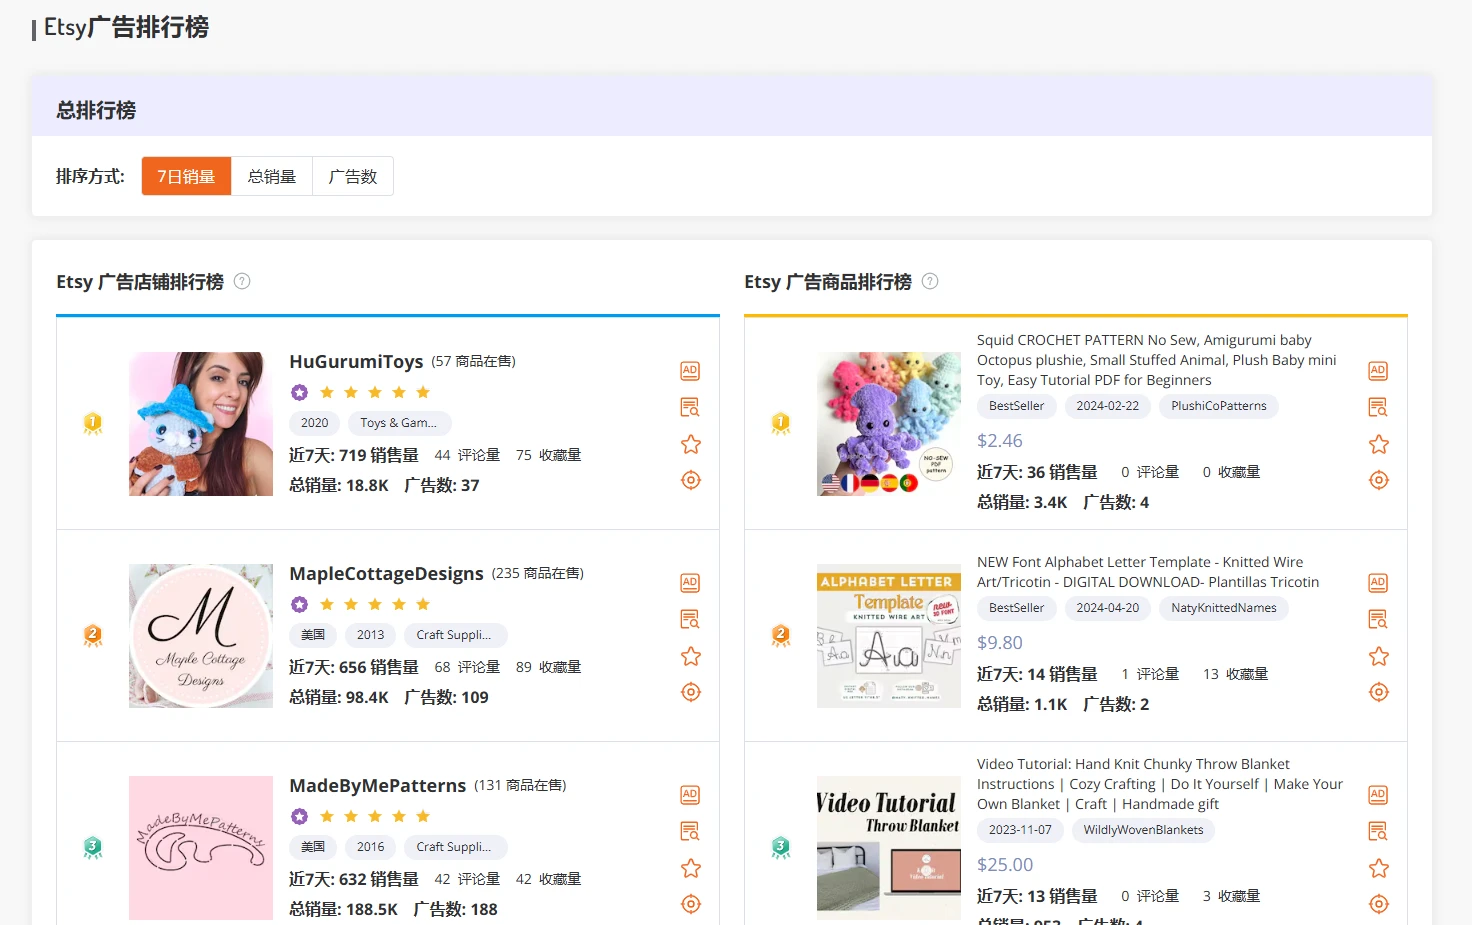Click the AD icon beside HuGurumiToys
Viewport: 1472px width, 925px height.
[689, 370]
